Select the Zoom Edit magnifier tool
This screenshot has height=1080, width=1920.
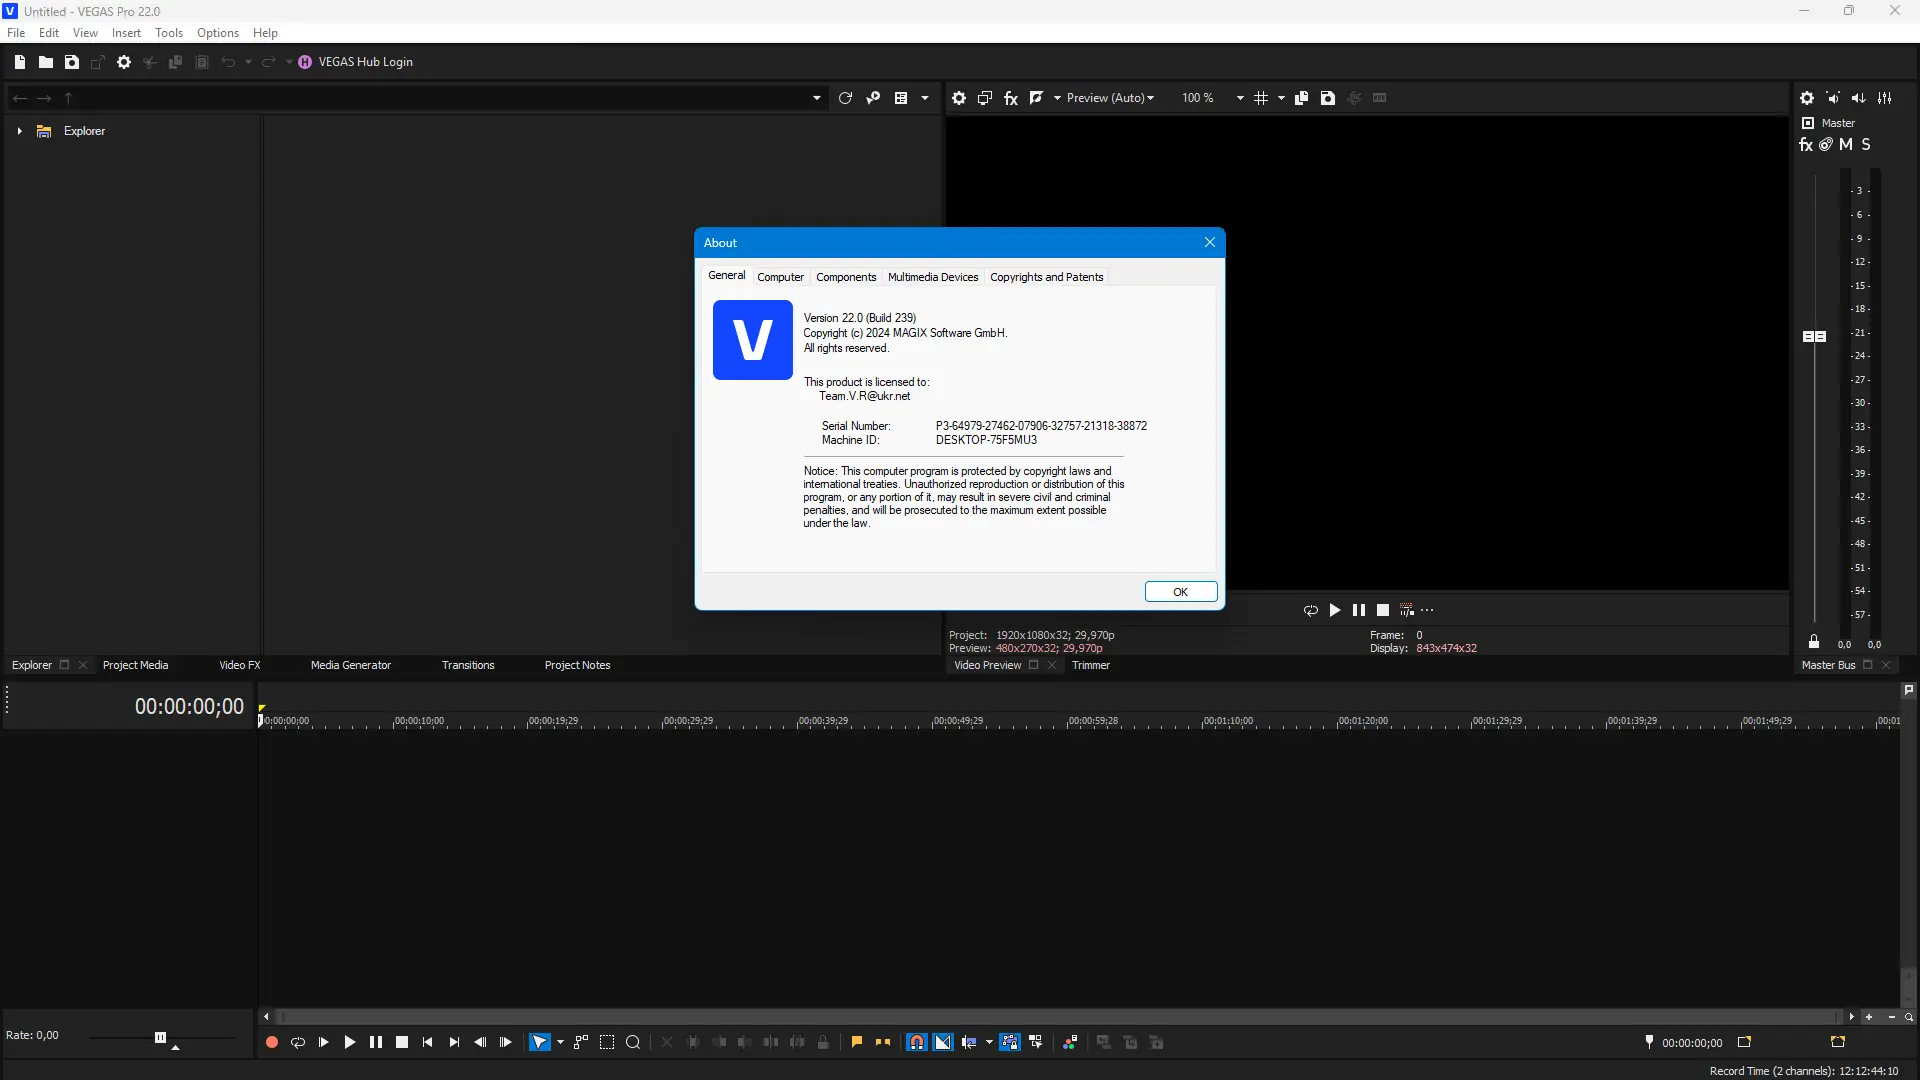click(x=633, y=1042)
